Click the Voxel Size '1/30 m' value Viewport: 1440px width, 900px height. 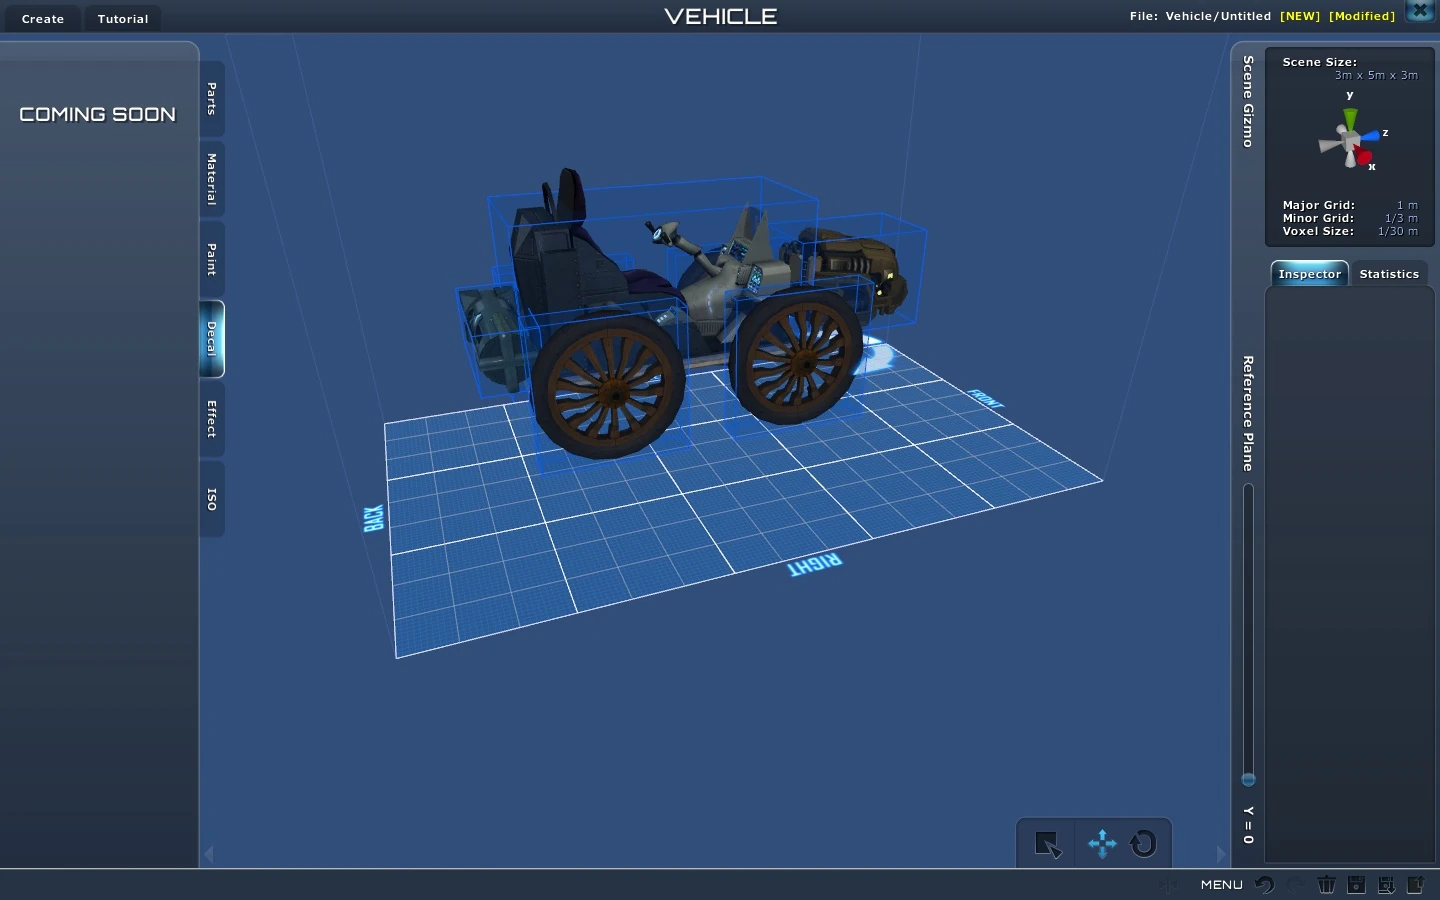tap(1398, 231)
